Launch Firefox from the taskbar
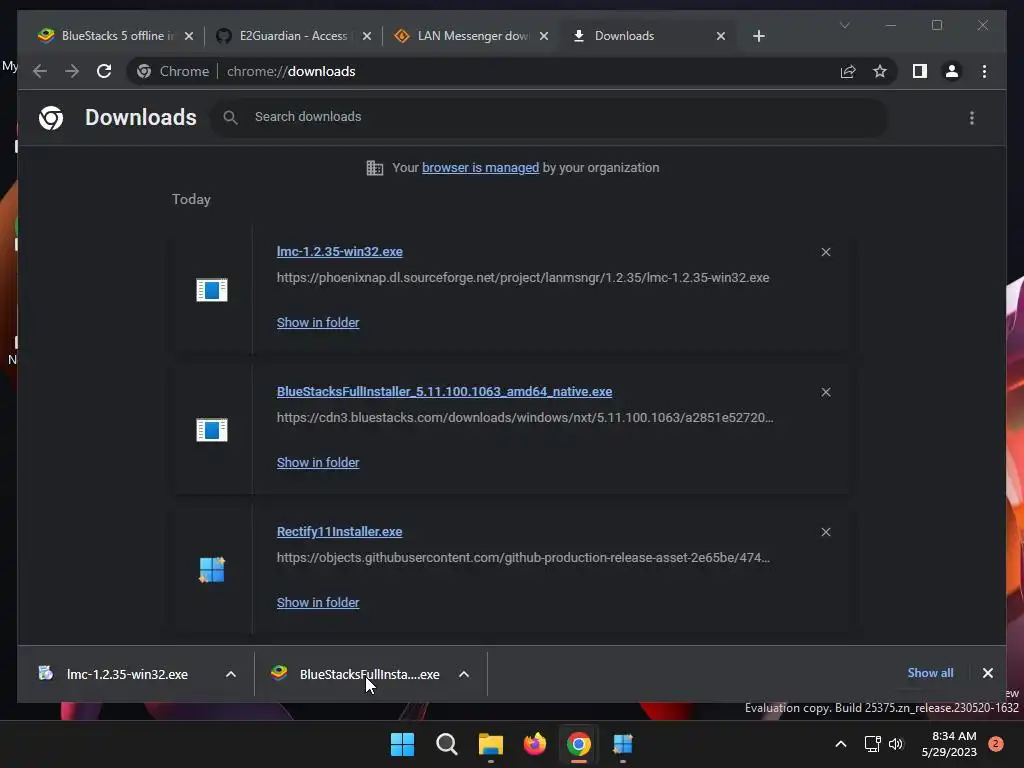 pyautogui.click(x=534, y=744)
